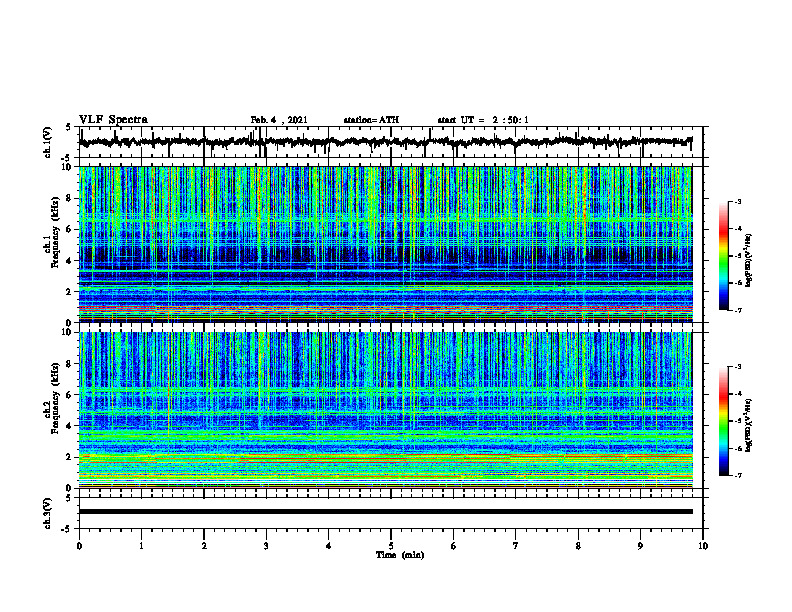Screen dimensions: 792x612
Task: Click the "-3" label on ch.2 color bar
Action: (x=738, y=367)
